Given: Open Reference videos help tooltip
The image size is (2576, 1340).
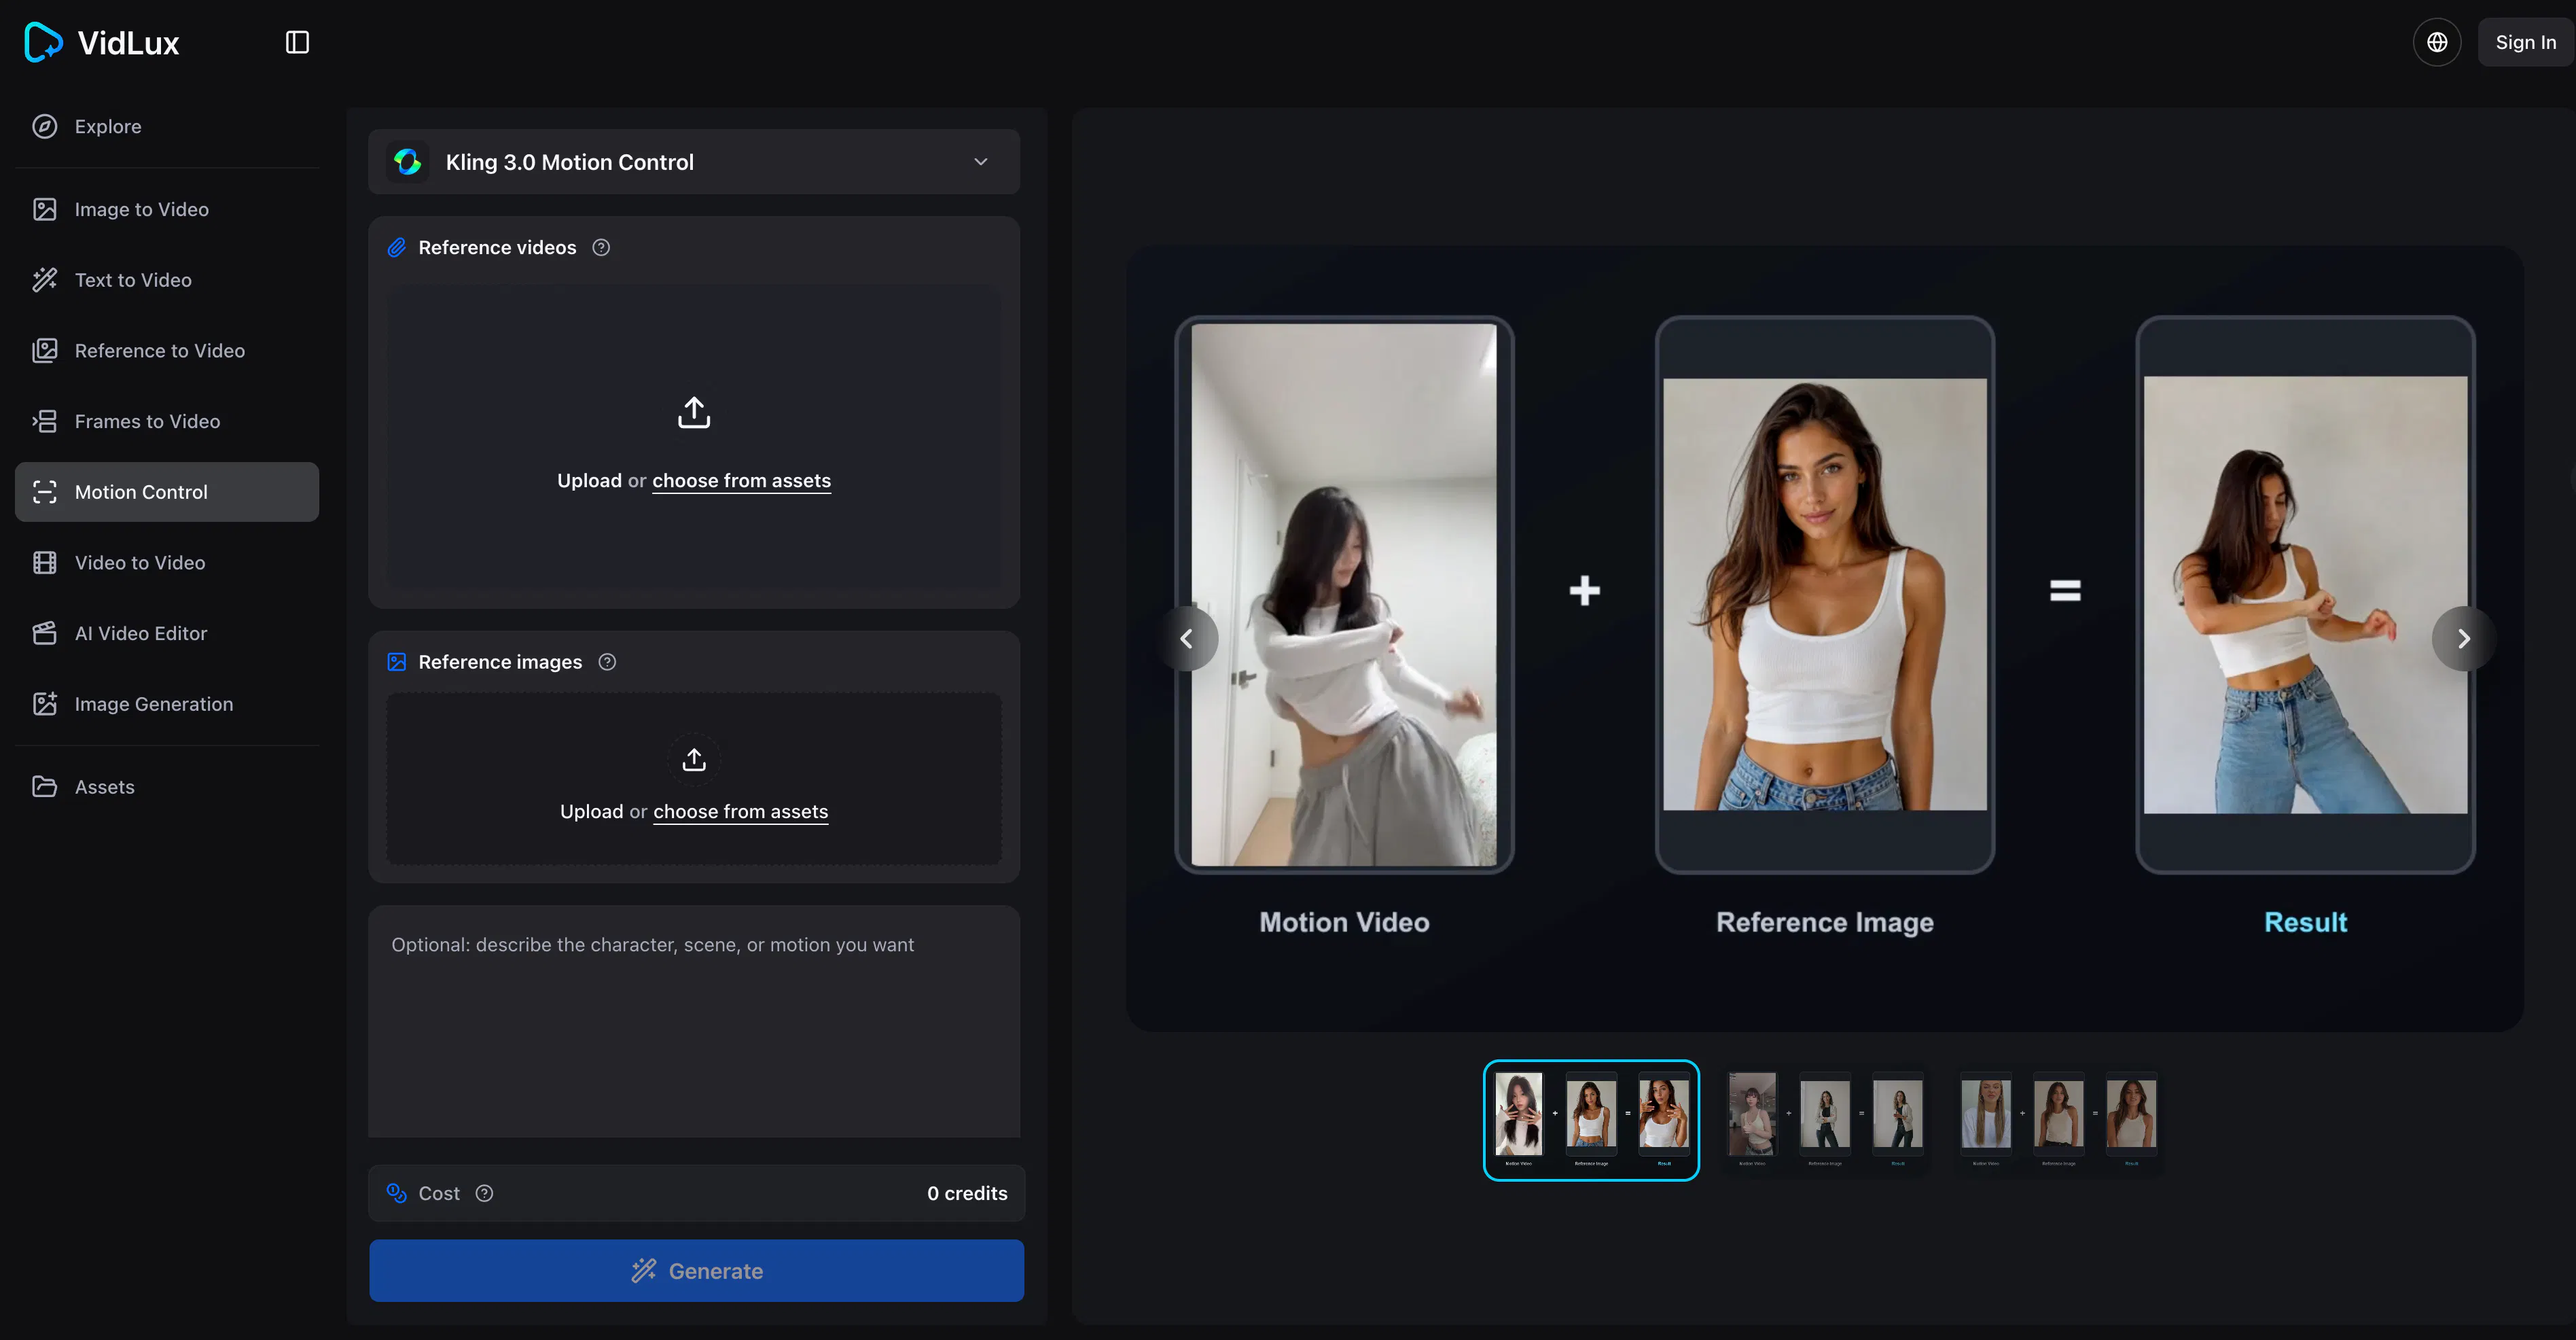Looking at the screenshot, I should pos(601,247).
